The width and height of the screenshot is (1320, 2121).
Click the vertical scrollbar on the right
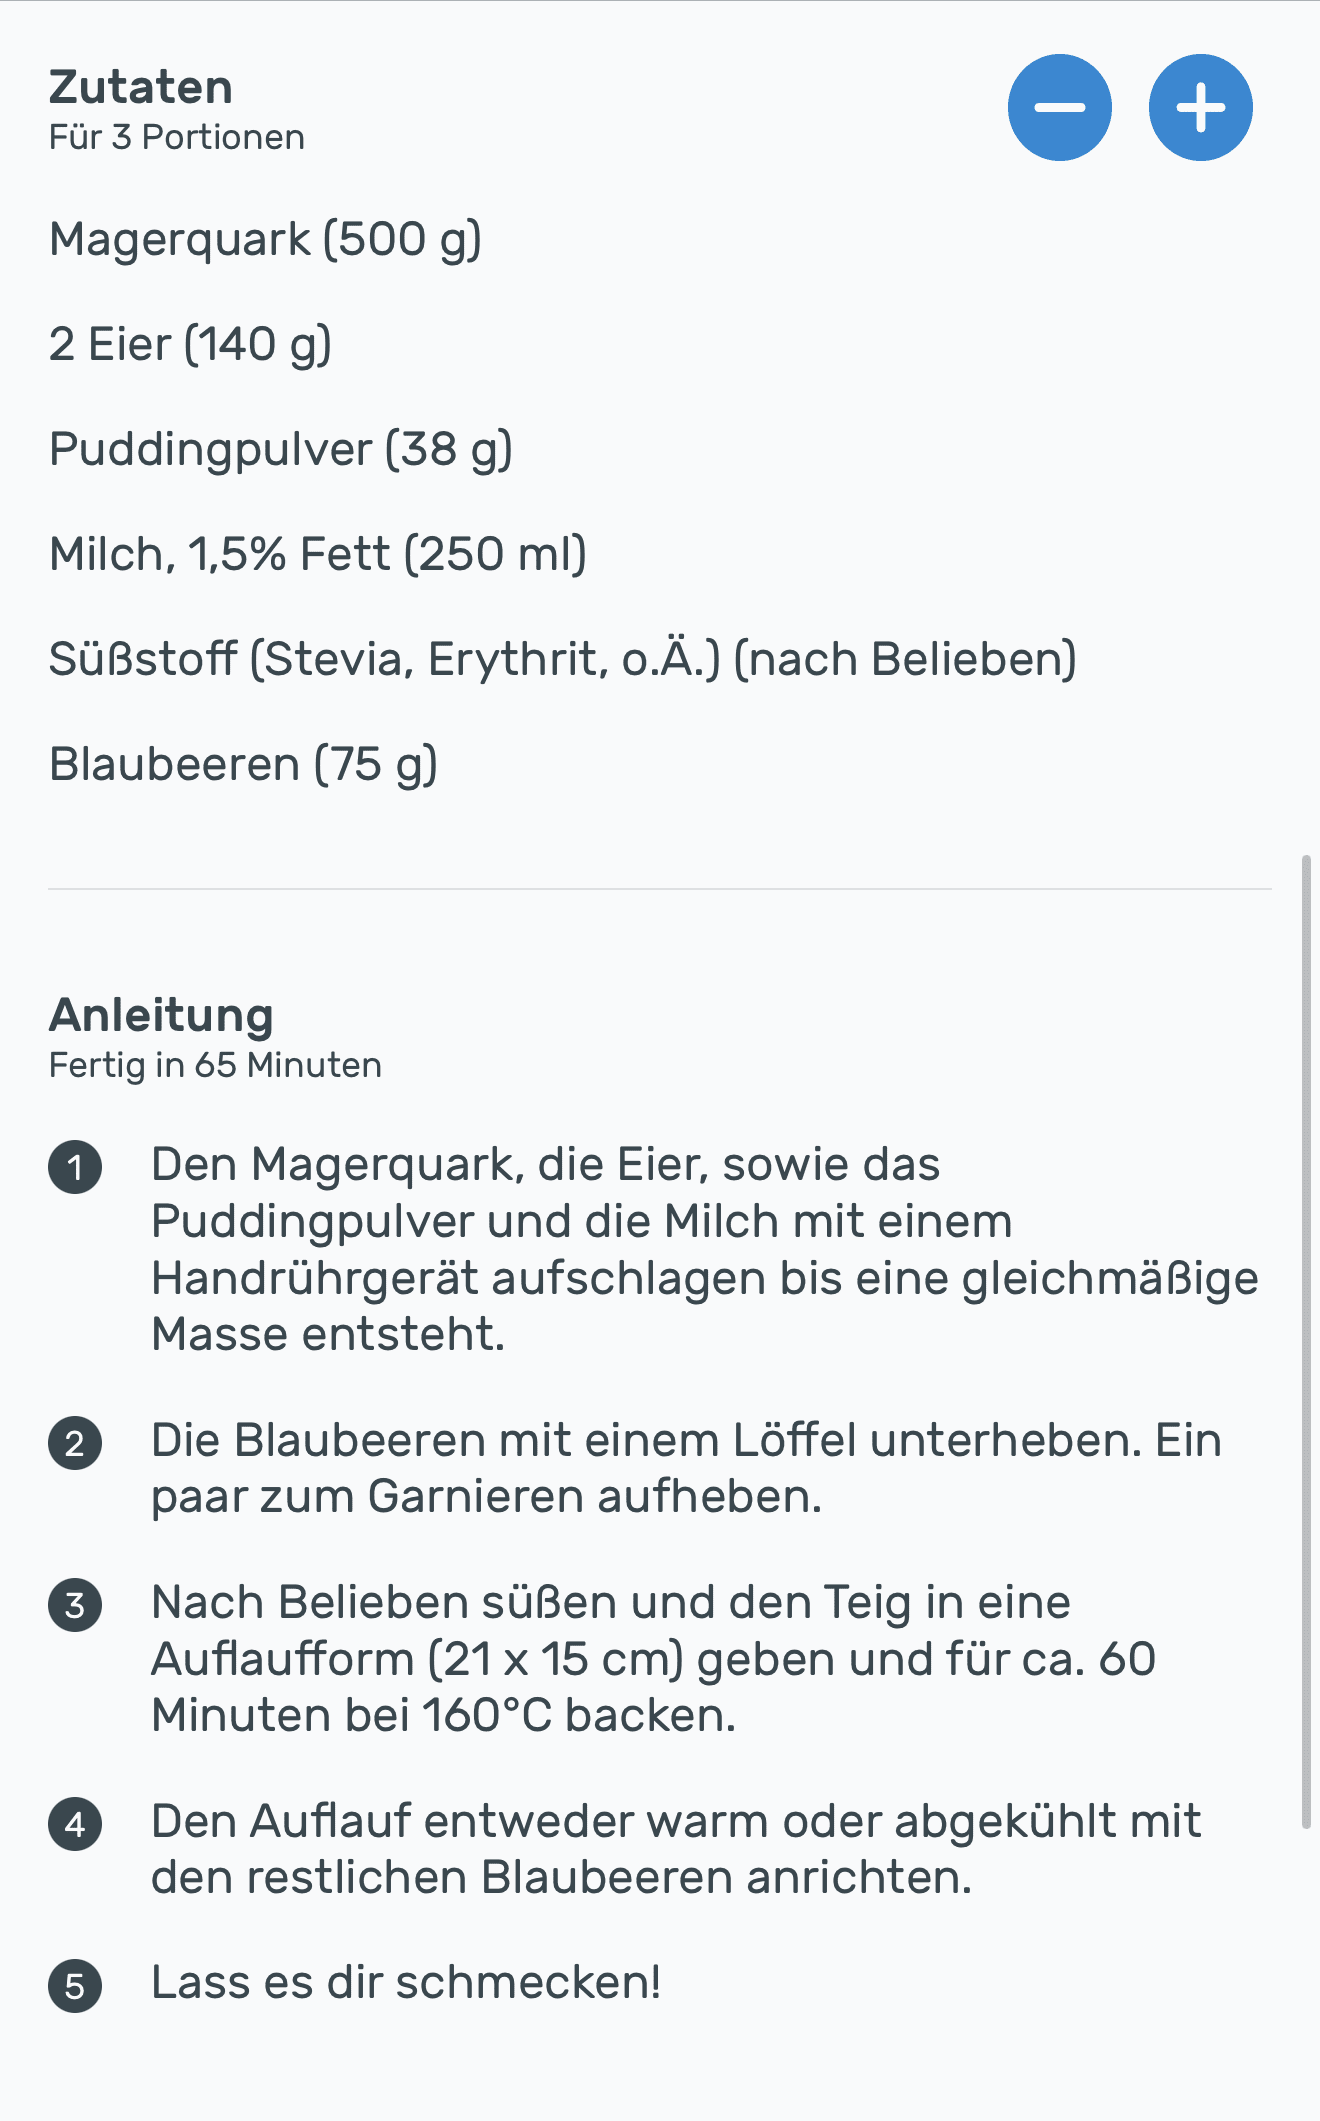point(1306,1340)
